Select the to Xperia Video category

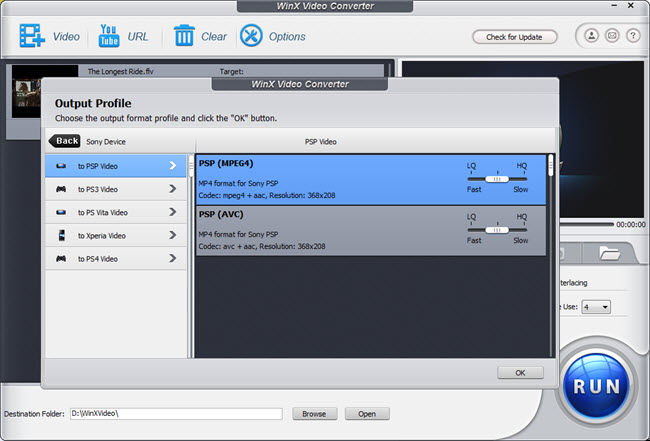(x=116, y=236)
